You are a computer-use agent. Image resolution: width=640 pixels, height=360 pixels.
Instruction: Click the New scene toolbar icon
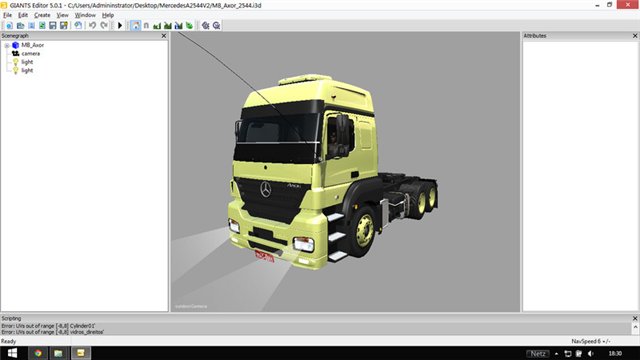(x=9, y=25)
